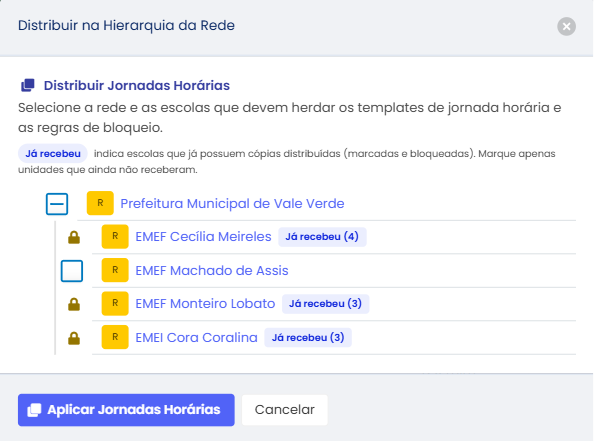Check the EMEF Machado de Assis checkbox

click(72, 271)
